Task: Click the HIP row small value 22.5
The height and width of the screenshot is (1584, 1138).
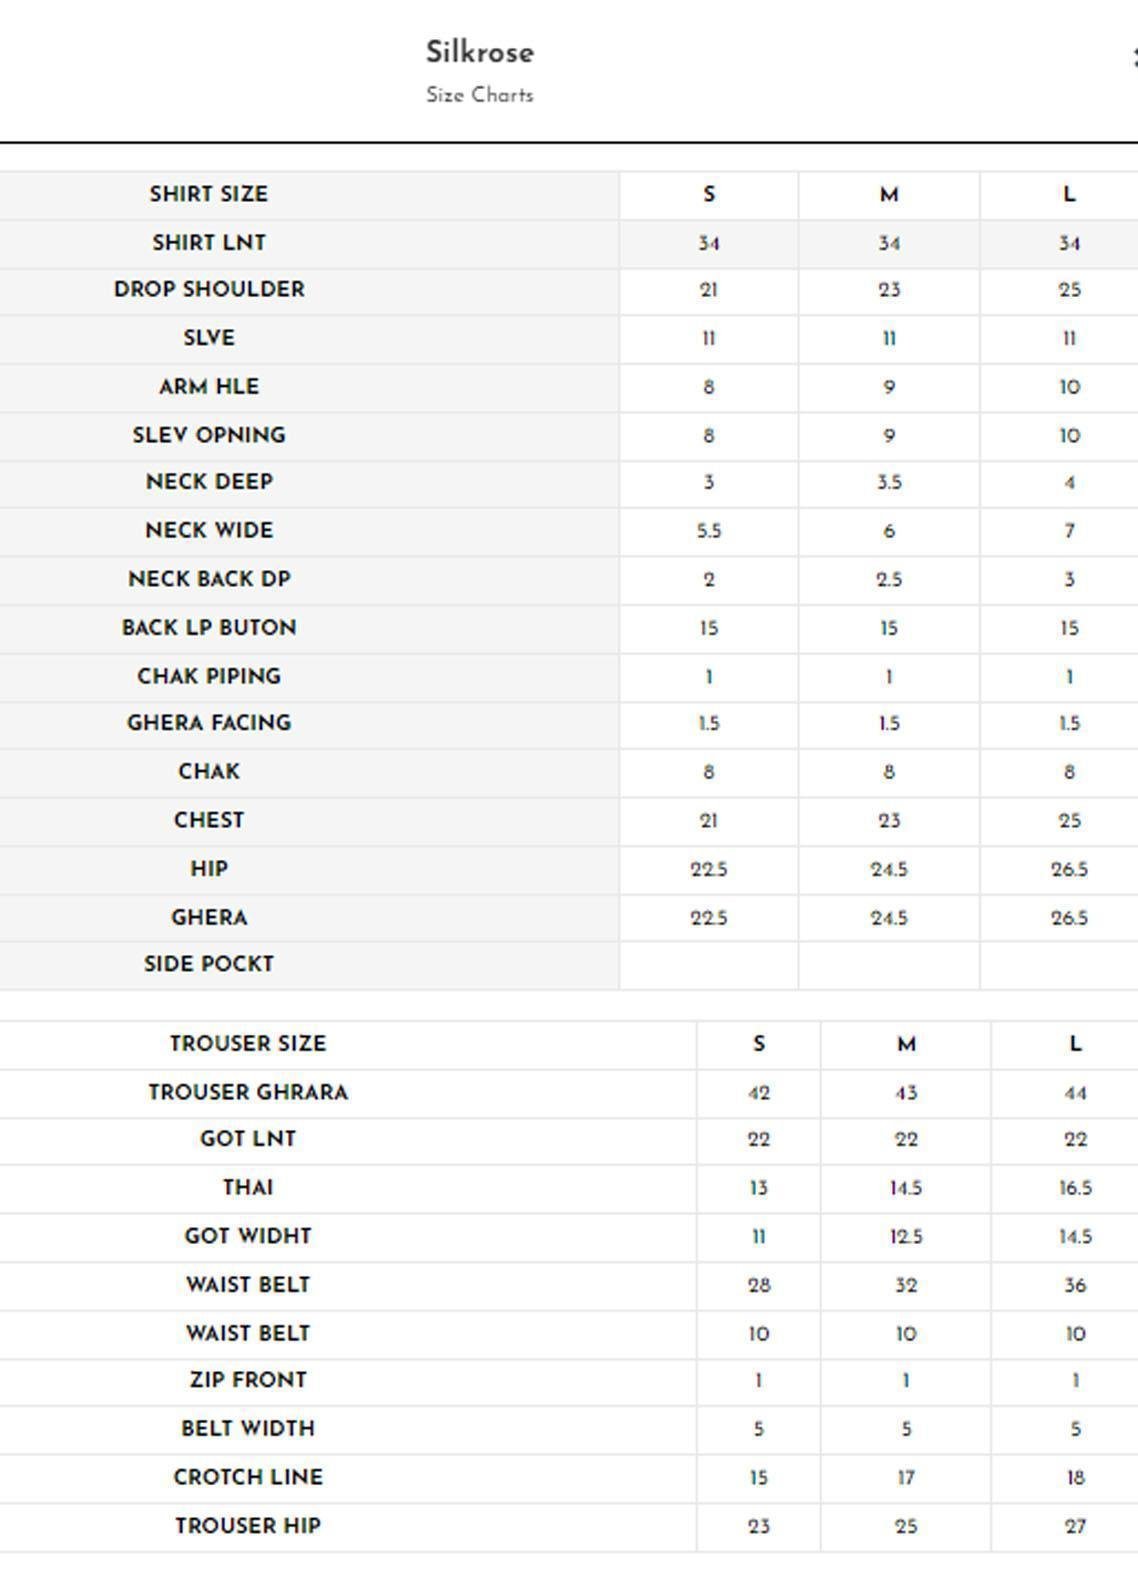Action: pyautogui.click(x=709, y=869)
